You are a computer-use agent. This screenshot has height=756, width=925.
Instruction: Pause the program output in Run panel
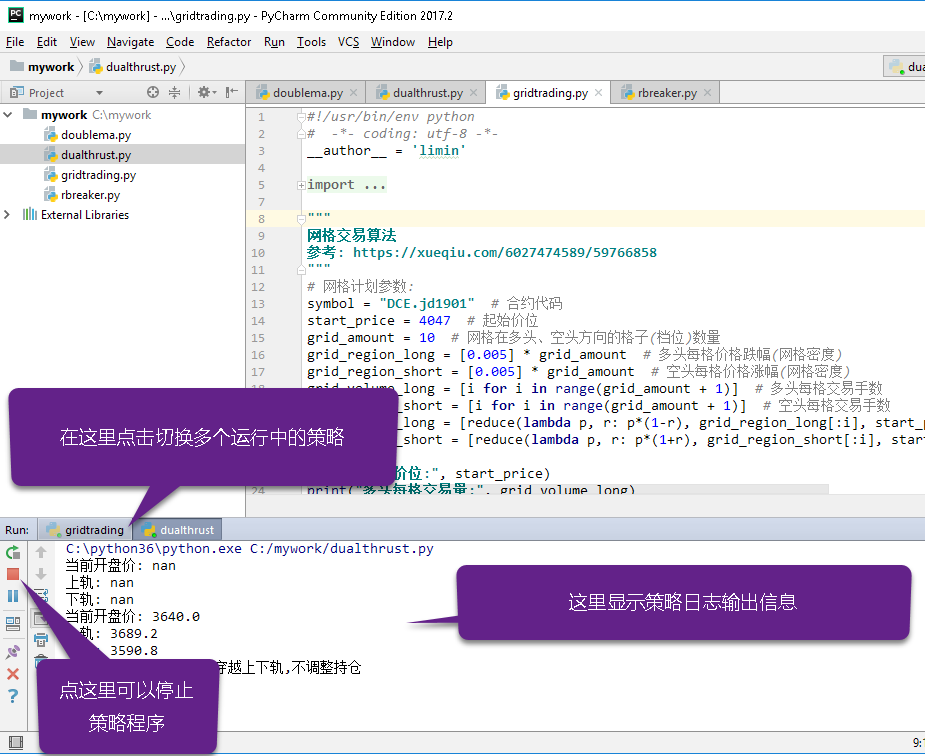[13, 596]
